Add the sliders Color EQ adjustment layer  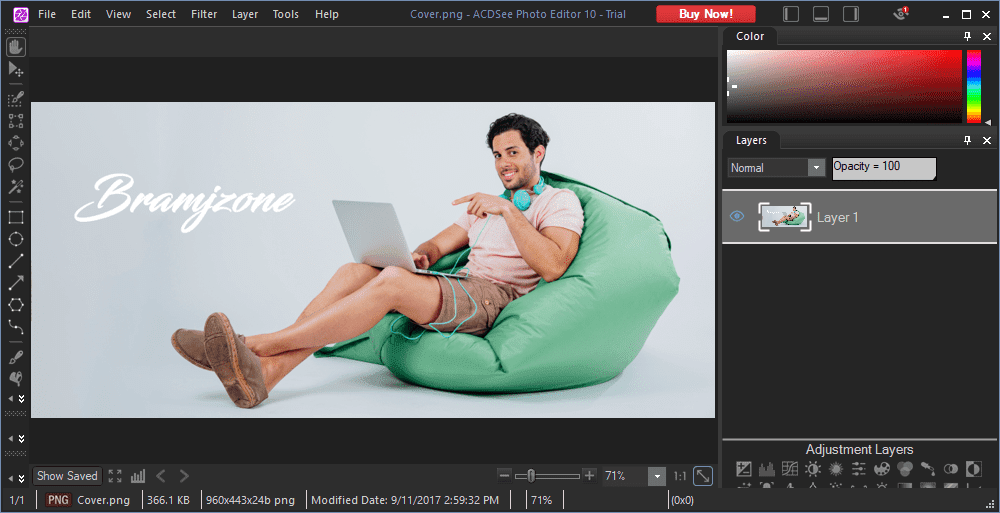[858, 469]
